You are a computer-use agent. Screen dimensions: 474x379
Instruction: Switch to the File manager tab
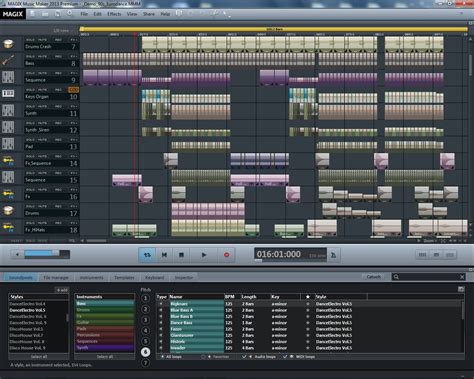[56, 277]
